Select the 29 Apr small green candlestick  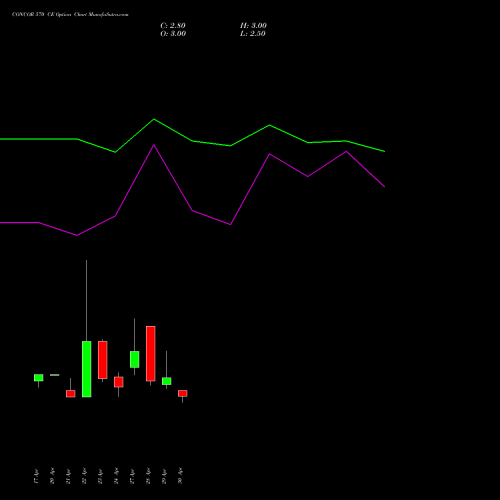(167, 381)
